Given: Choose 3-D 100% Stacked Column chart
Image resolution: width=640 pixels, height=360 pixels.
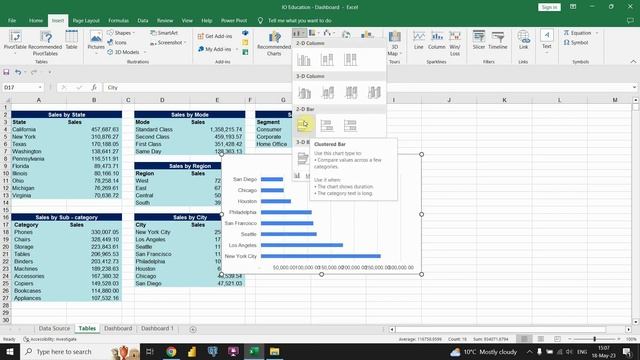Looking at the screenshot, I should click(351, 93).
